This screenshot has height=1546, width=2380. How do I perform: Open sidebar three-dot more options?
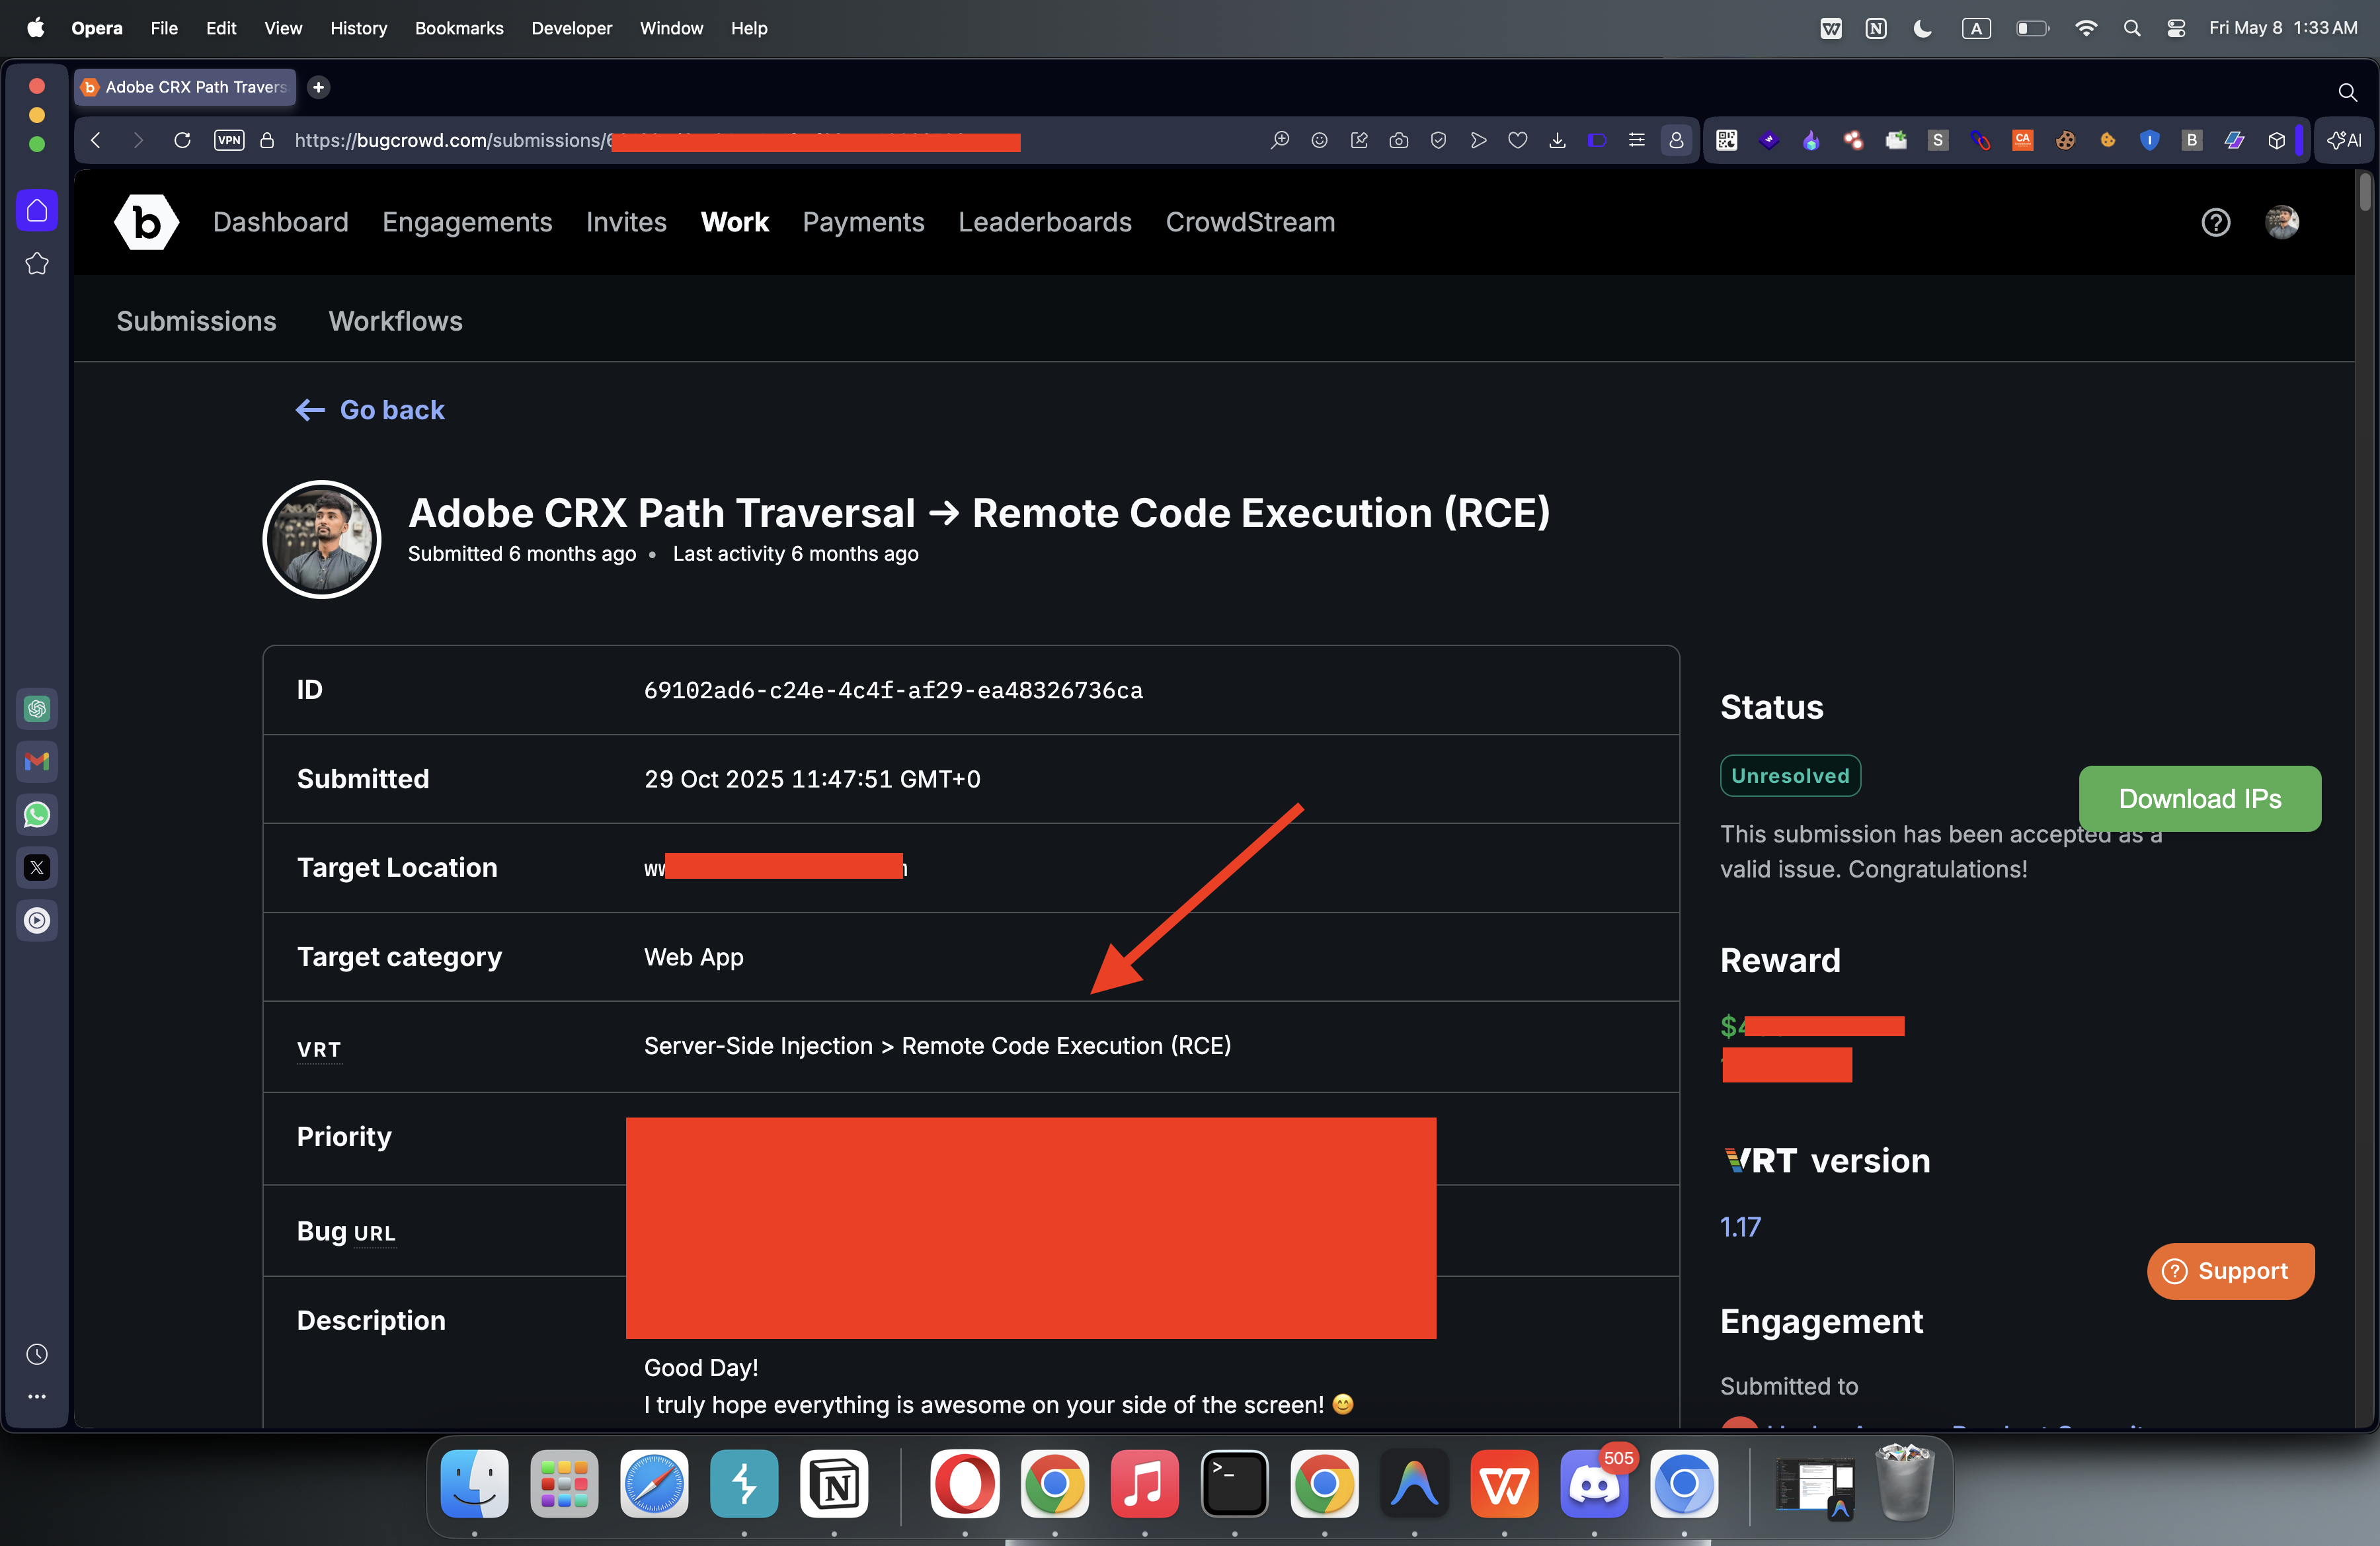pos(37,1396)
